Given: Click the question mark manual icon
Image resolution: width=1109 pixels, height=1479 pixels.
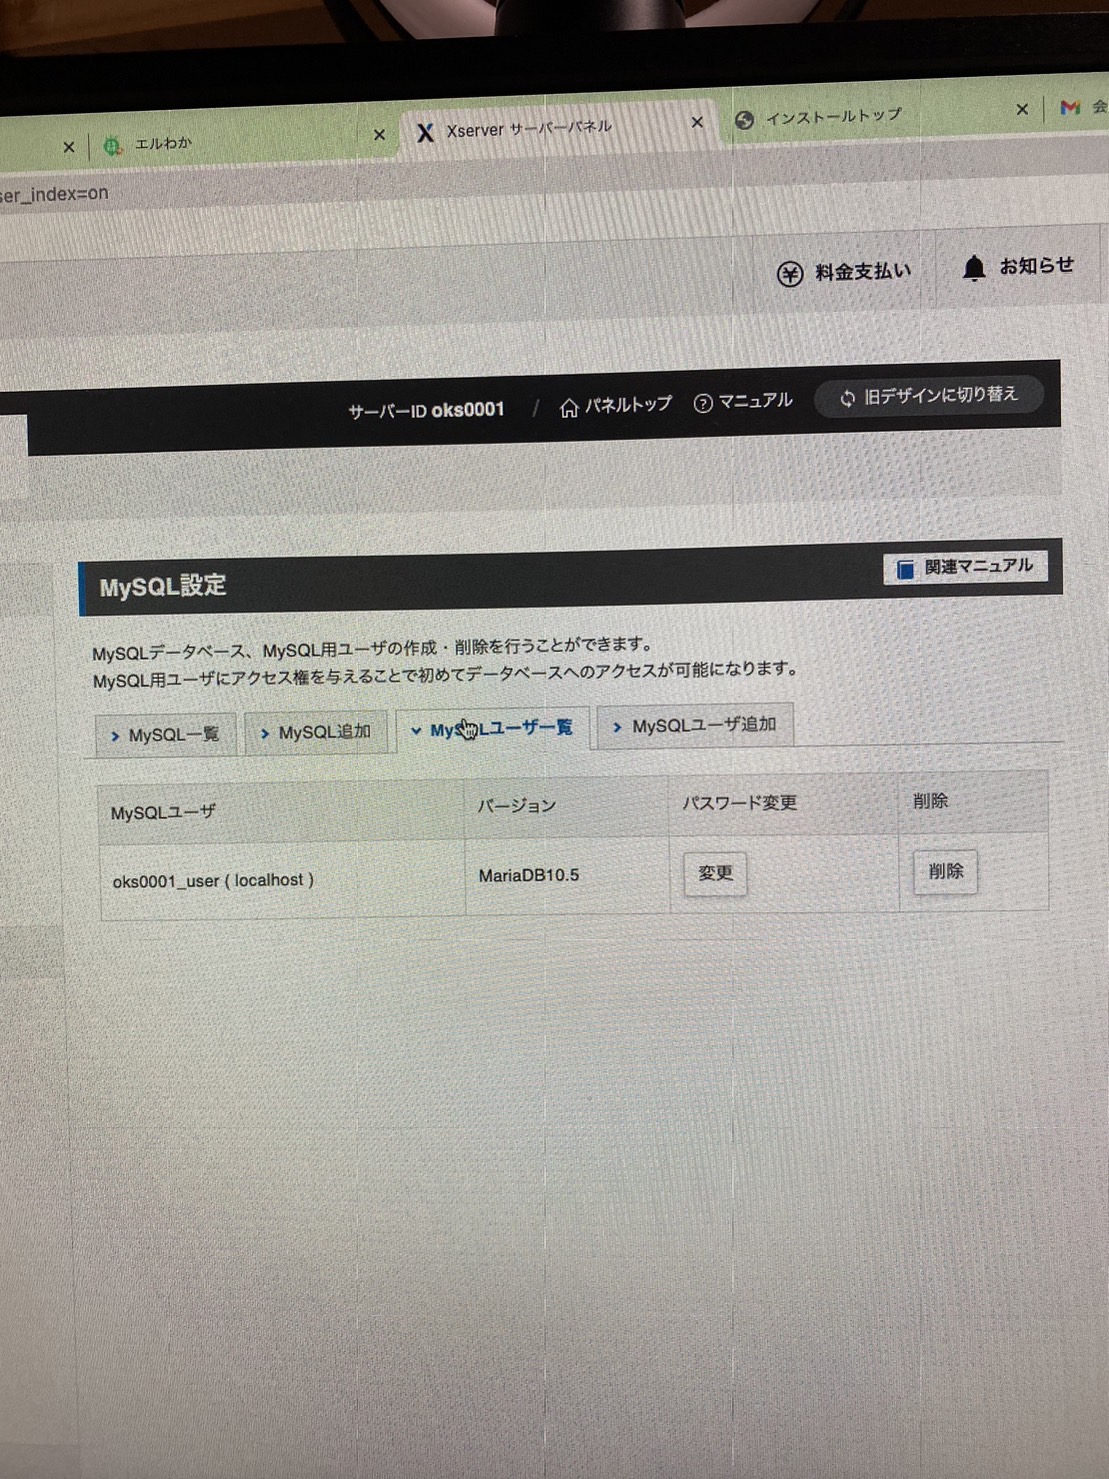Looking at the screenshot, I should [x=703, y=403].
